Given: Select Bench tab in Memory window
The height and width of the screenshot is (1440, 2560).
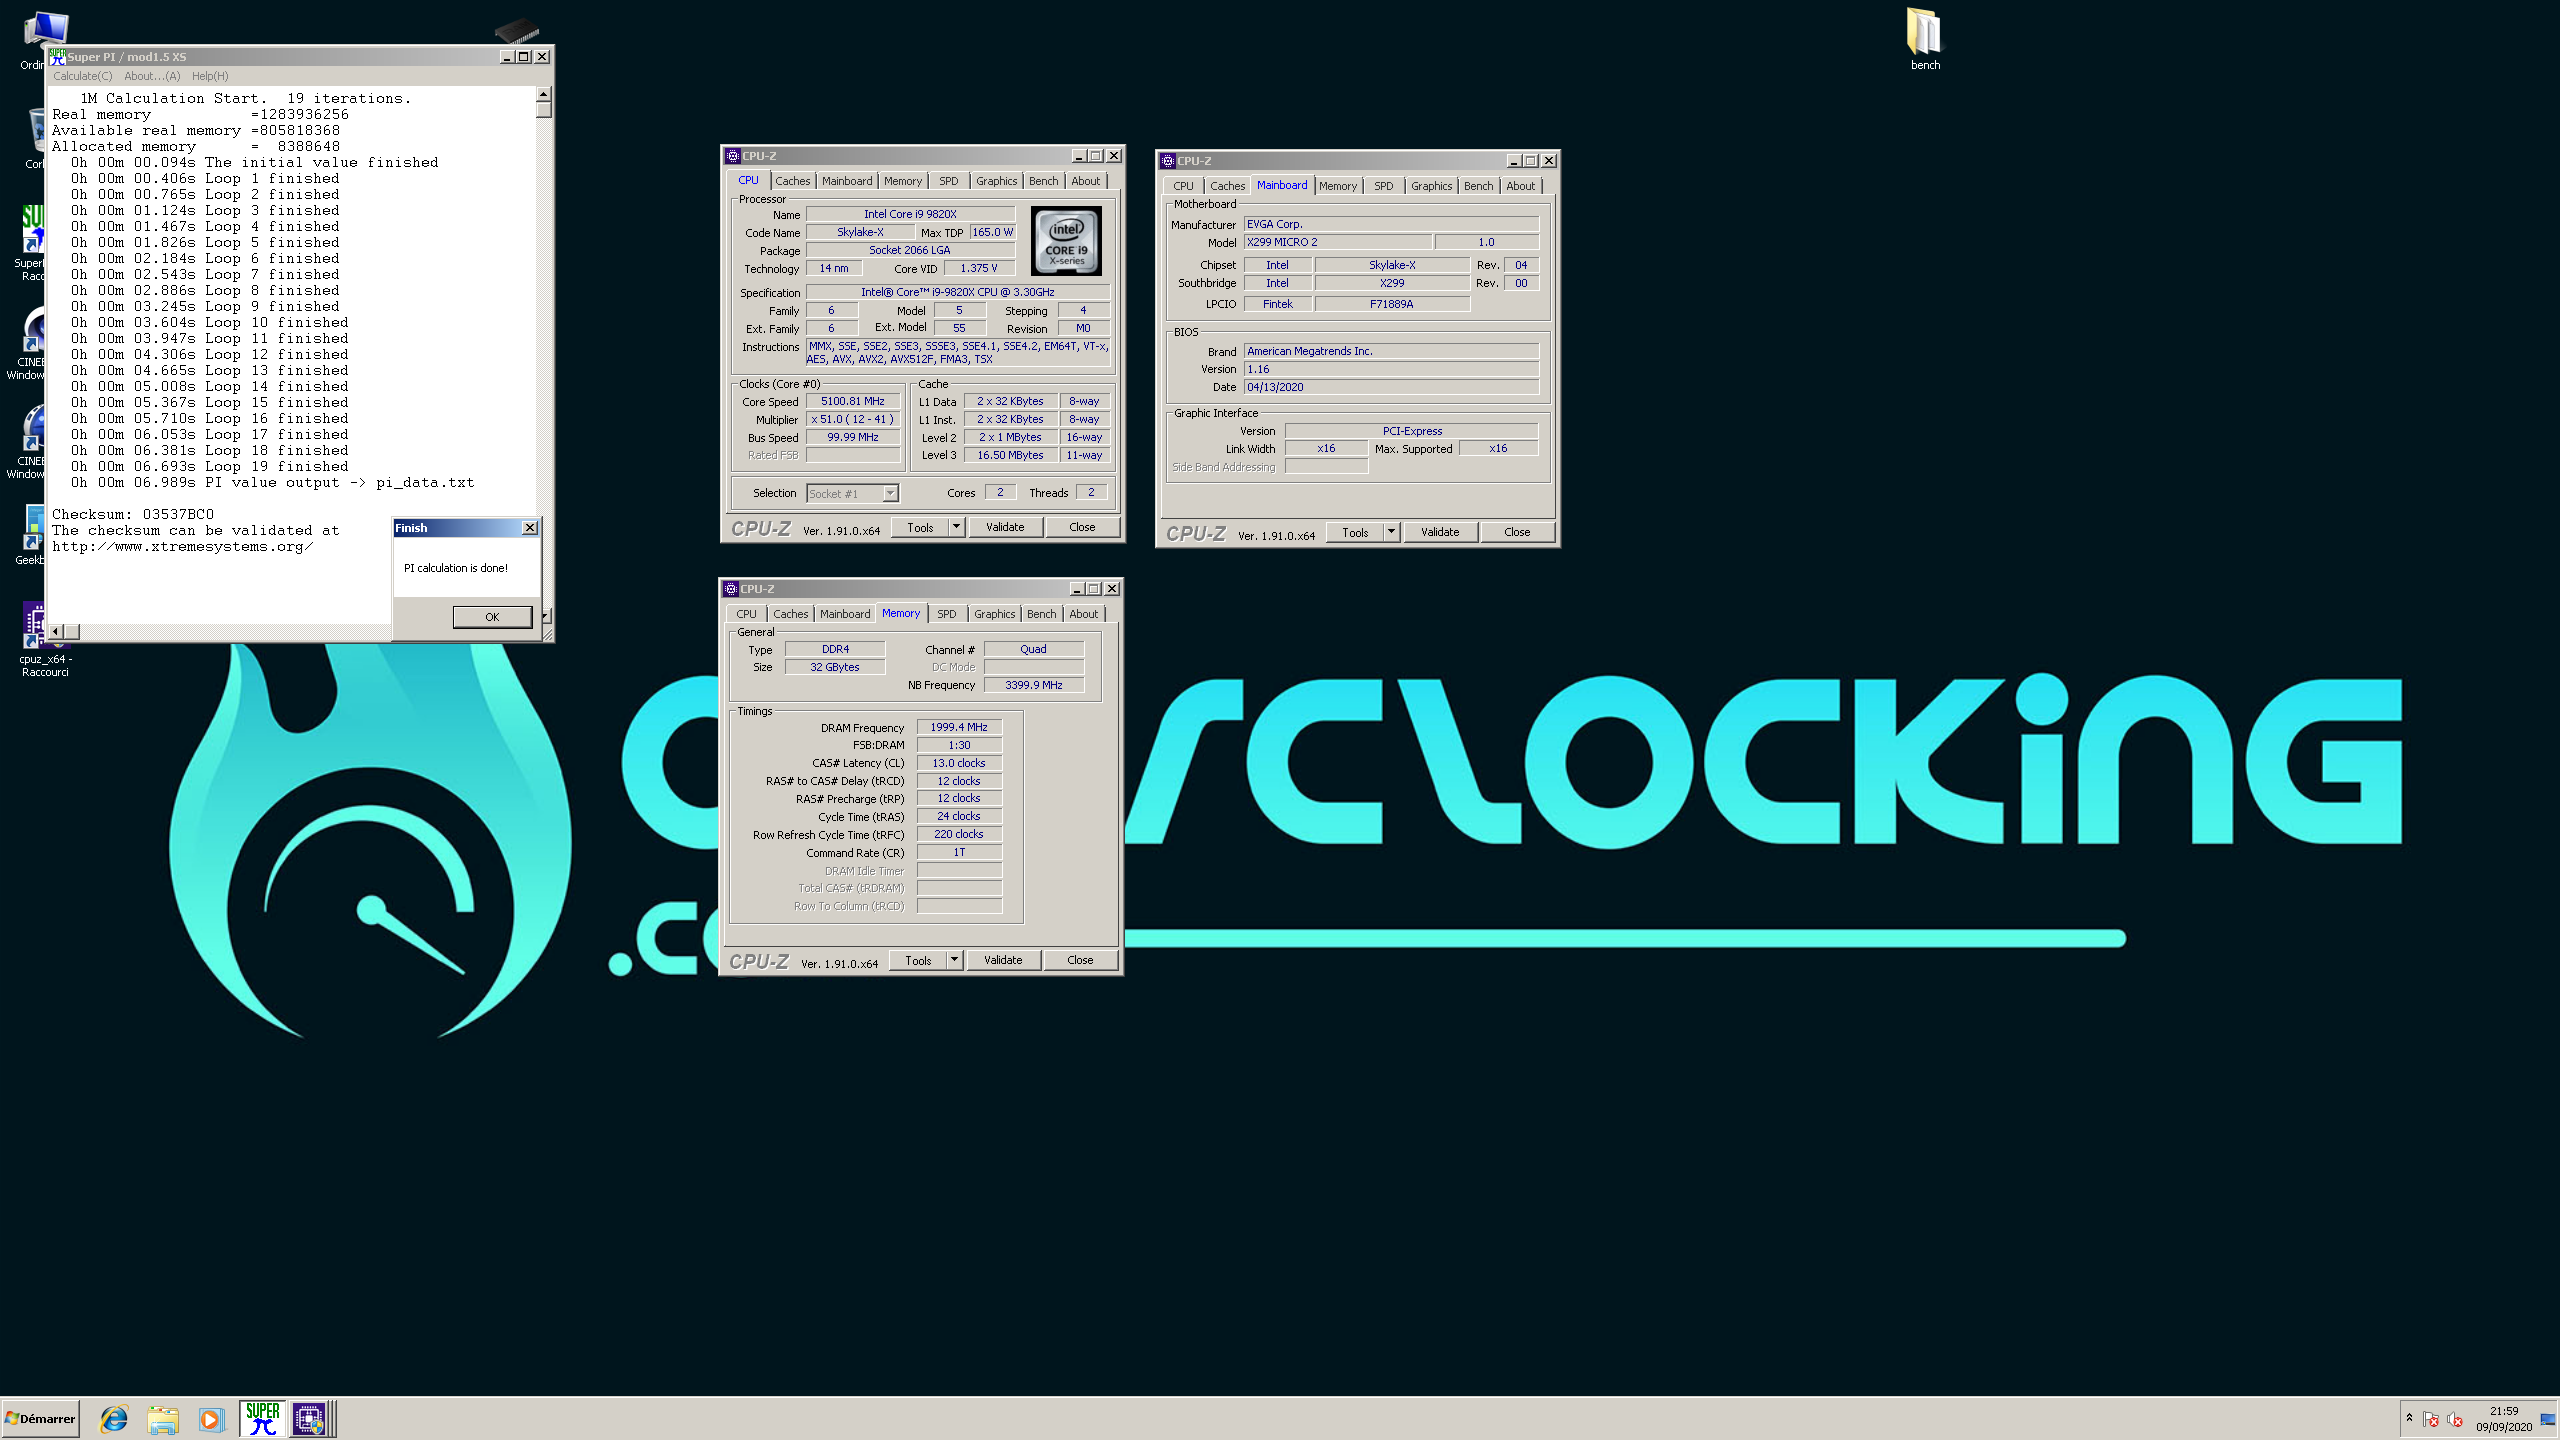Looking at the screenshot, I should (1041, 614).
